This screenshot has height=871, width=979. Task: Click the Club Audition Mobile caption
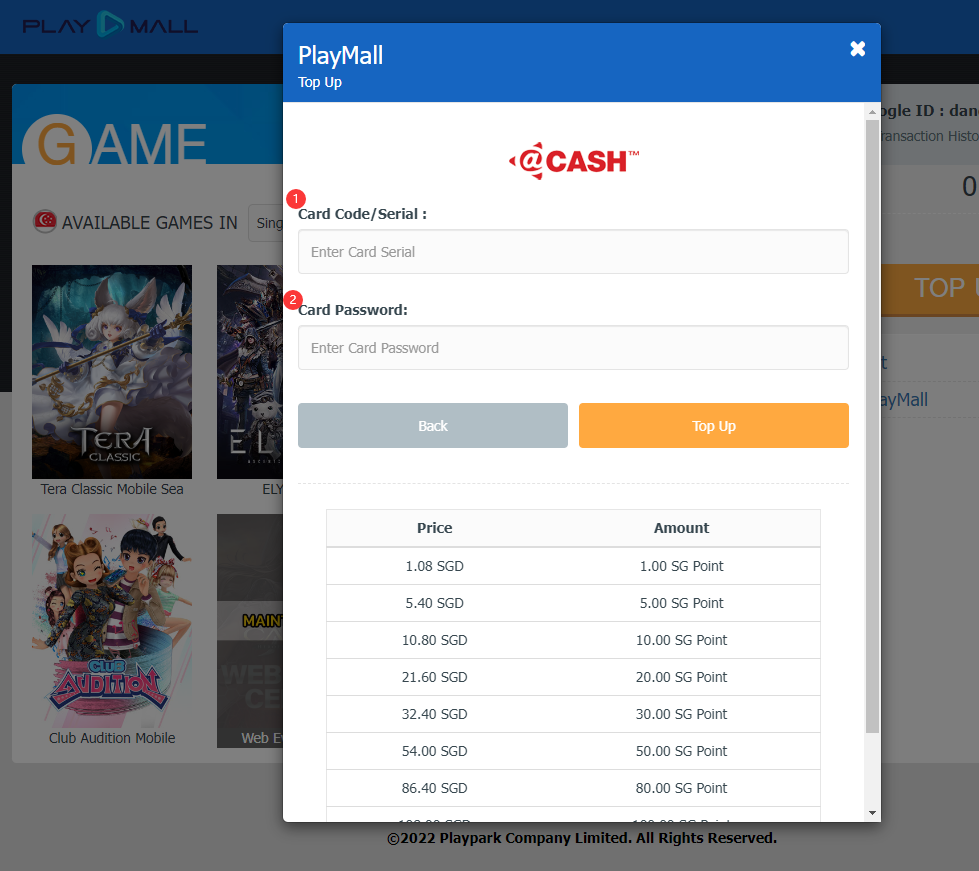coord(112,738)
